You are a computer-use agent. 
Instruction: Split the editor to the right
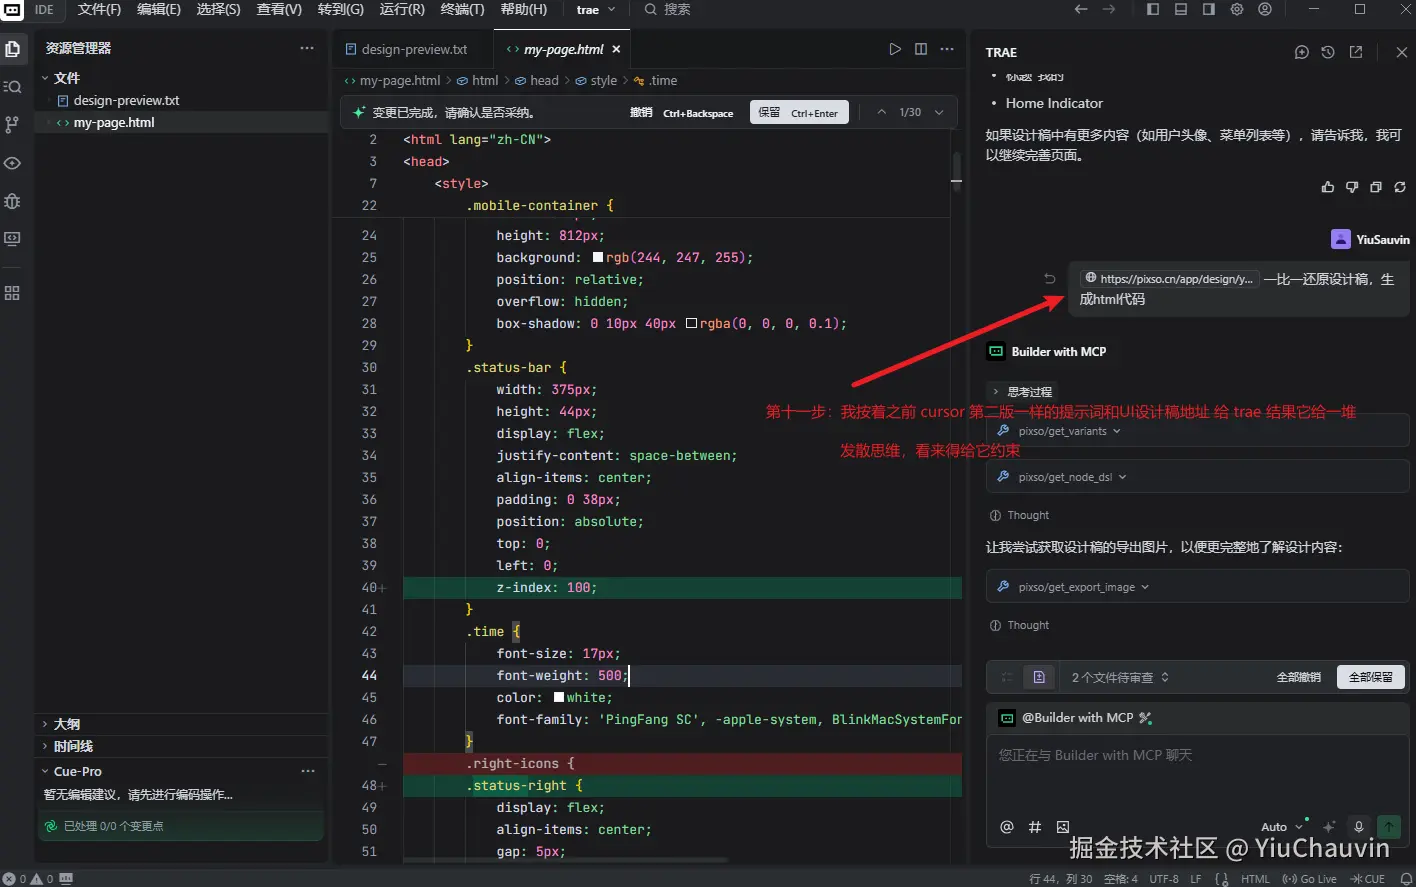[921, 49]
